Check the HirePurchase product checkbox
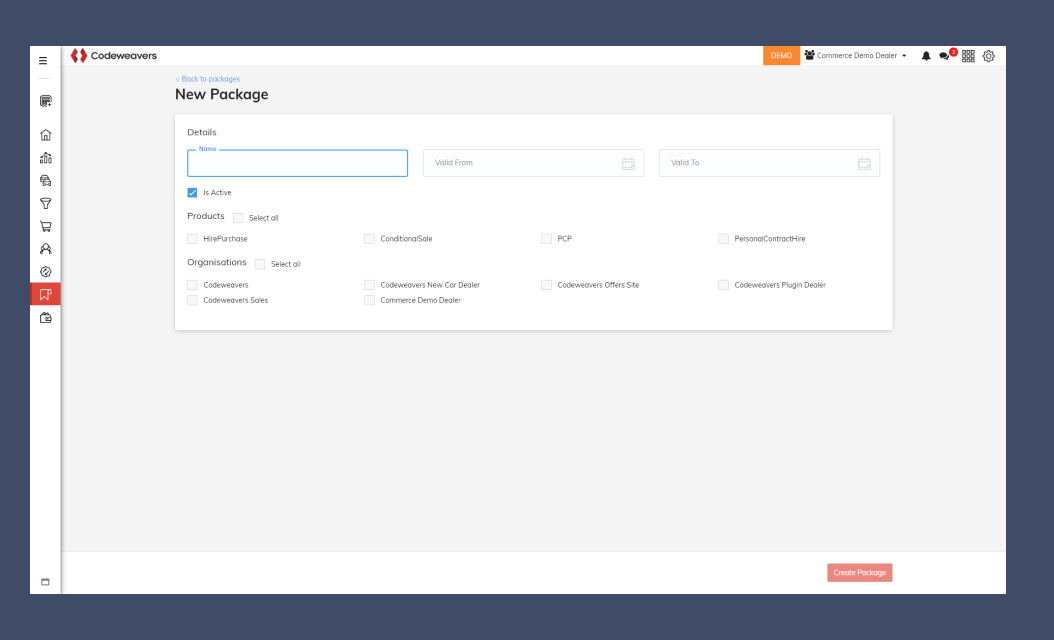The width and height of the screenshot is (1054, 640). 192,239
